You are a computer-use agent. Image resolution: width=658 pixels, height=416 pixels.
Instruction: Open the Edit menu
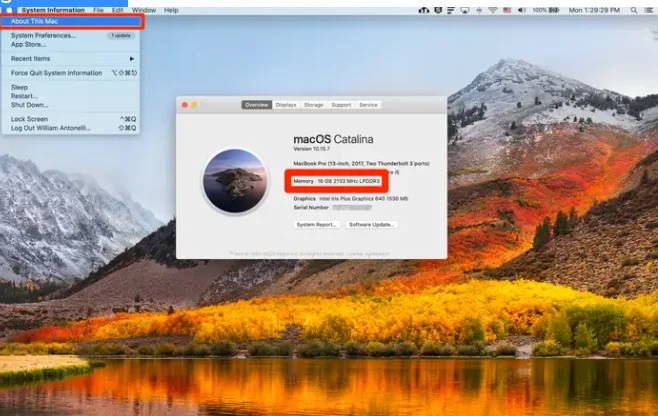tap(118, 10)
